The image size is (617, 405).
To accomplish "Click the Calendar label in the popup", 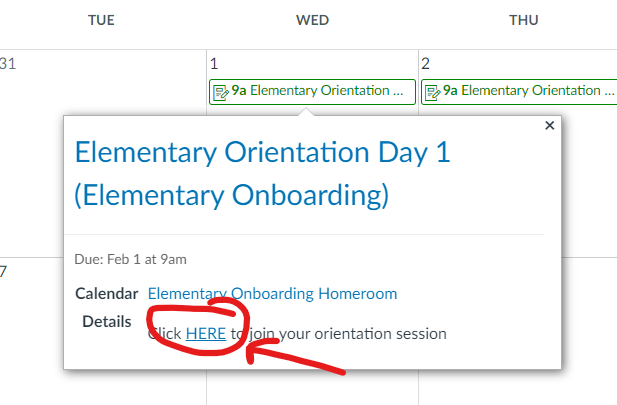I will 106,294.
